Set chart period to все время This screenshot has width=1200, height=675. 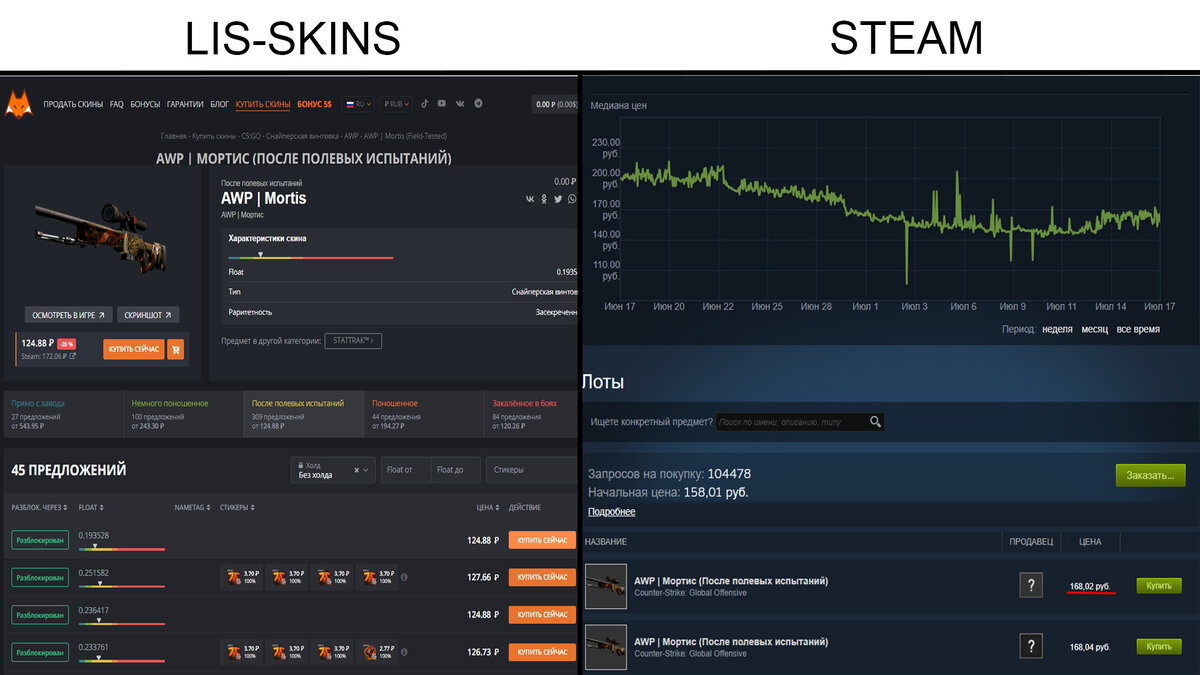click(1138, 329)
